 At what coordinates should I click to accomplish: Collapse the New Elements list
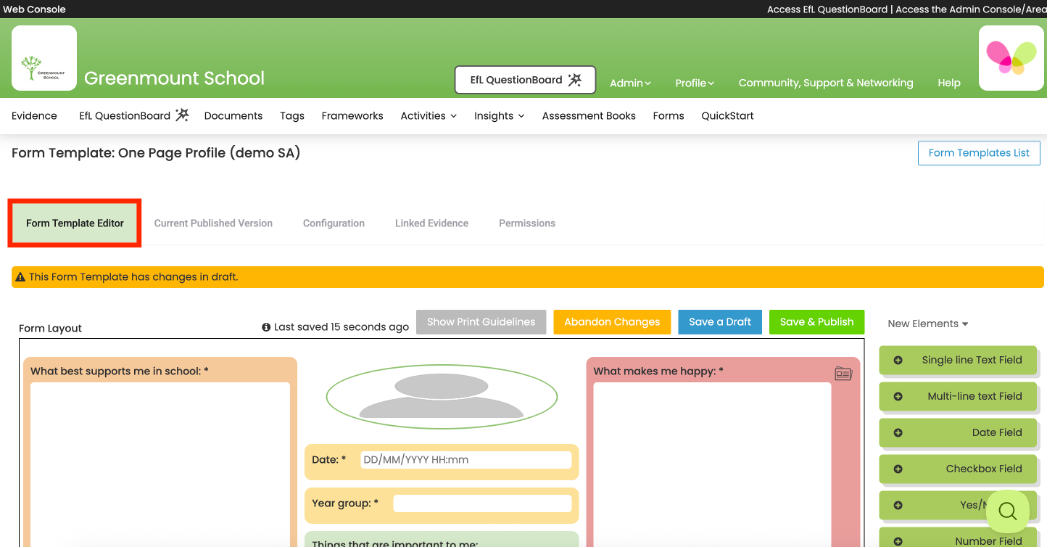coord(928,323)
